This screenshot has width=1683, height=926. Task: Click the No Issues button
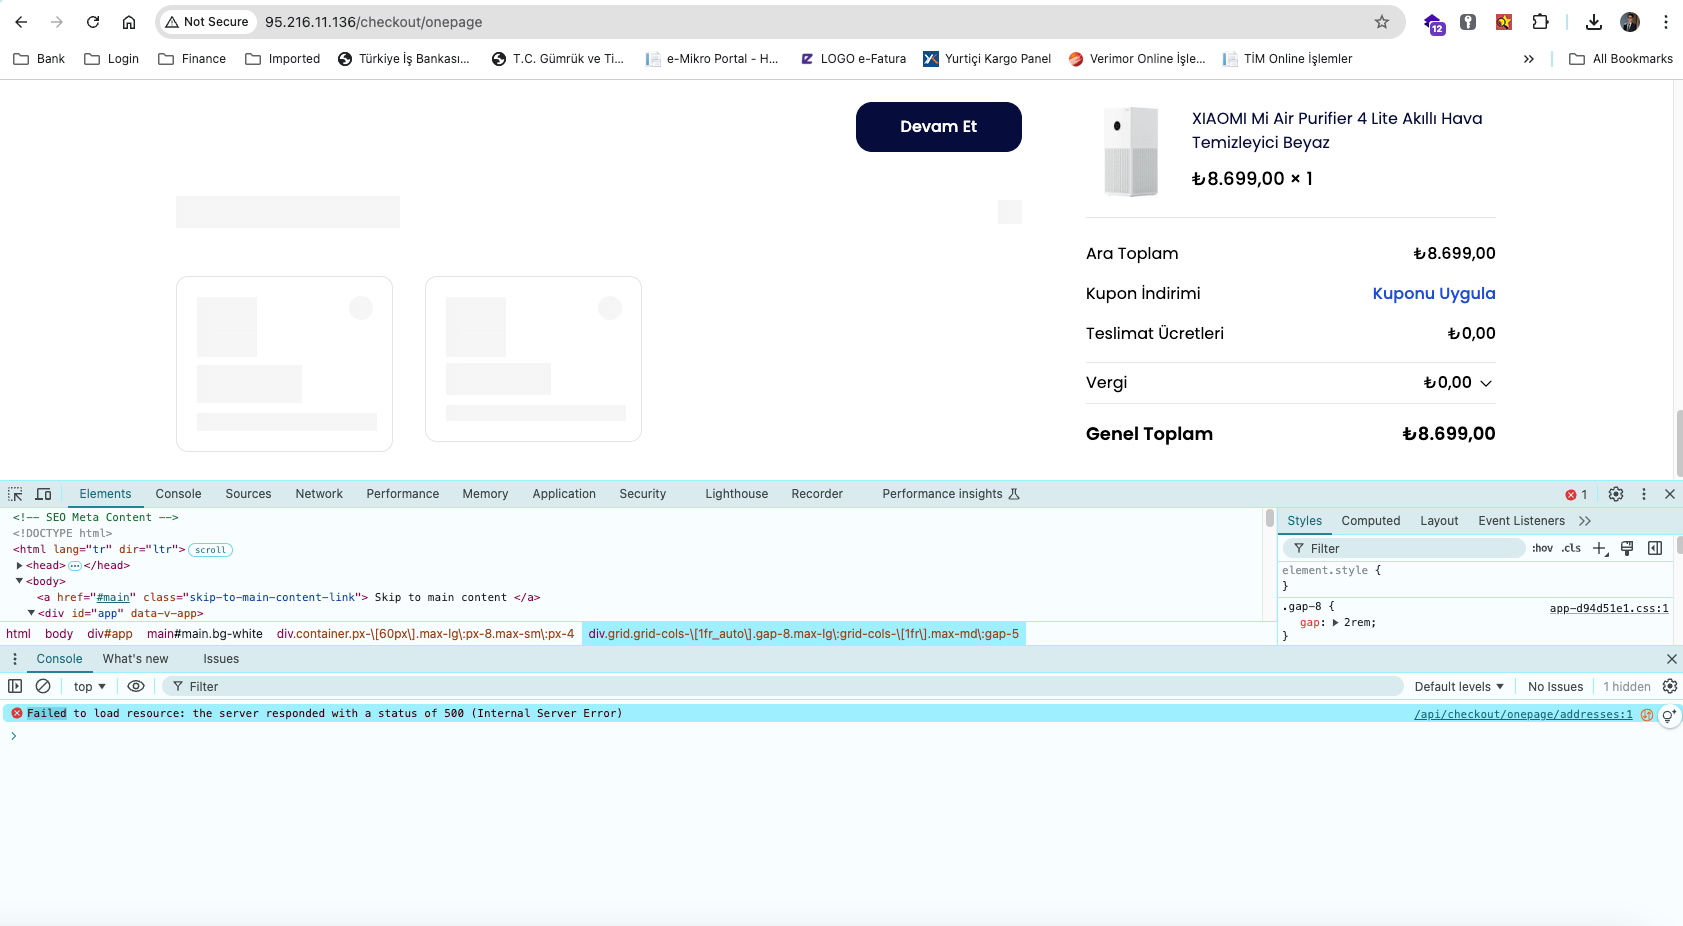(x=1555, y=687)
